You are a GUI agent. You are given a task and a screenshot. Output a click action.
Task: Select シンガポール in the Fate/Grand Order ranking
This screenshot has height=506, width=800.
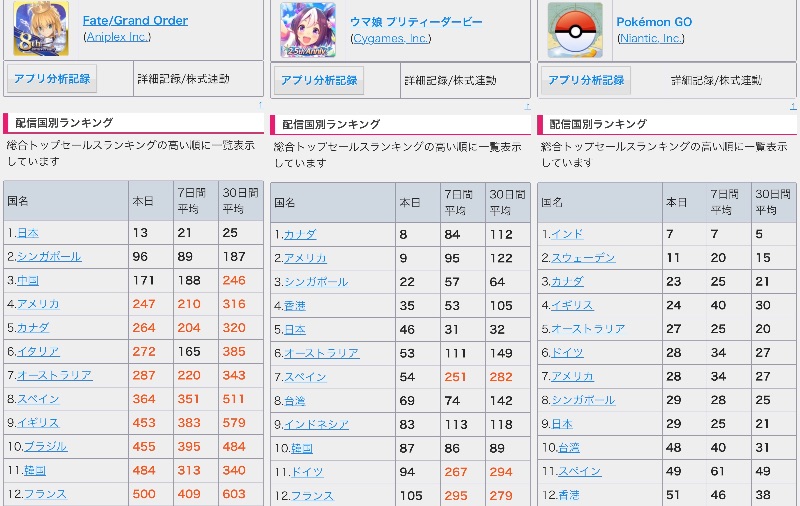coord(49,256)
